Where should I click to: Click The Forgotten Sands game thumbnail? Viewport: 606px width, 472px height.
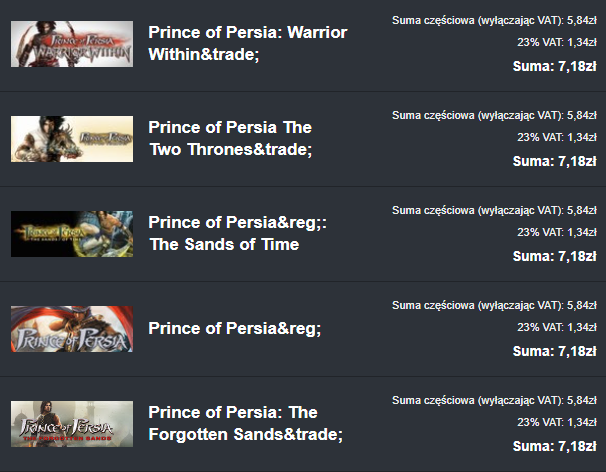point(71,423)
